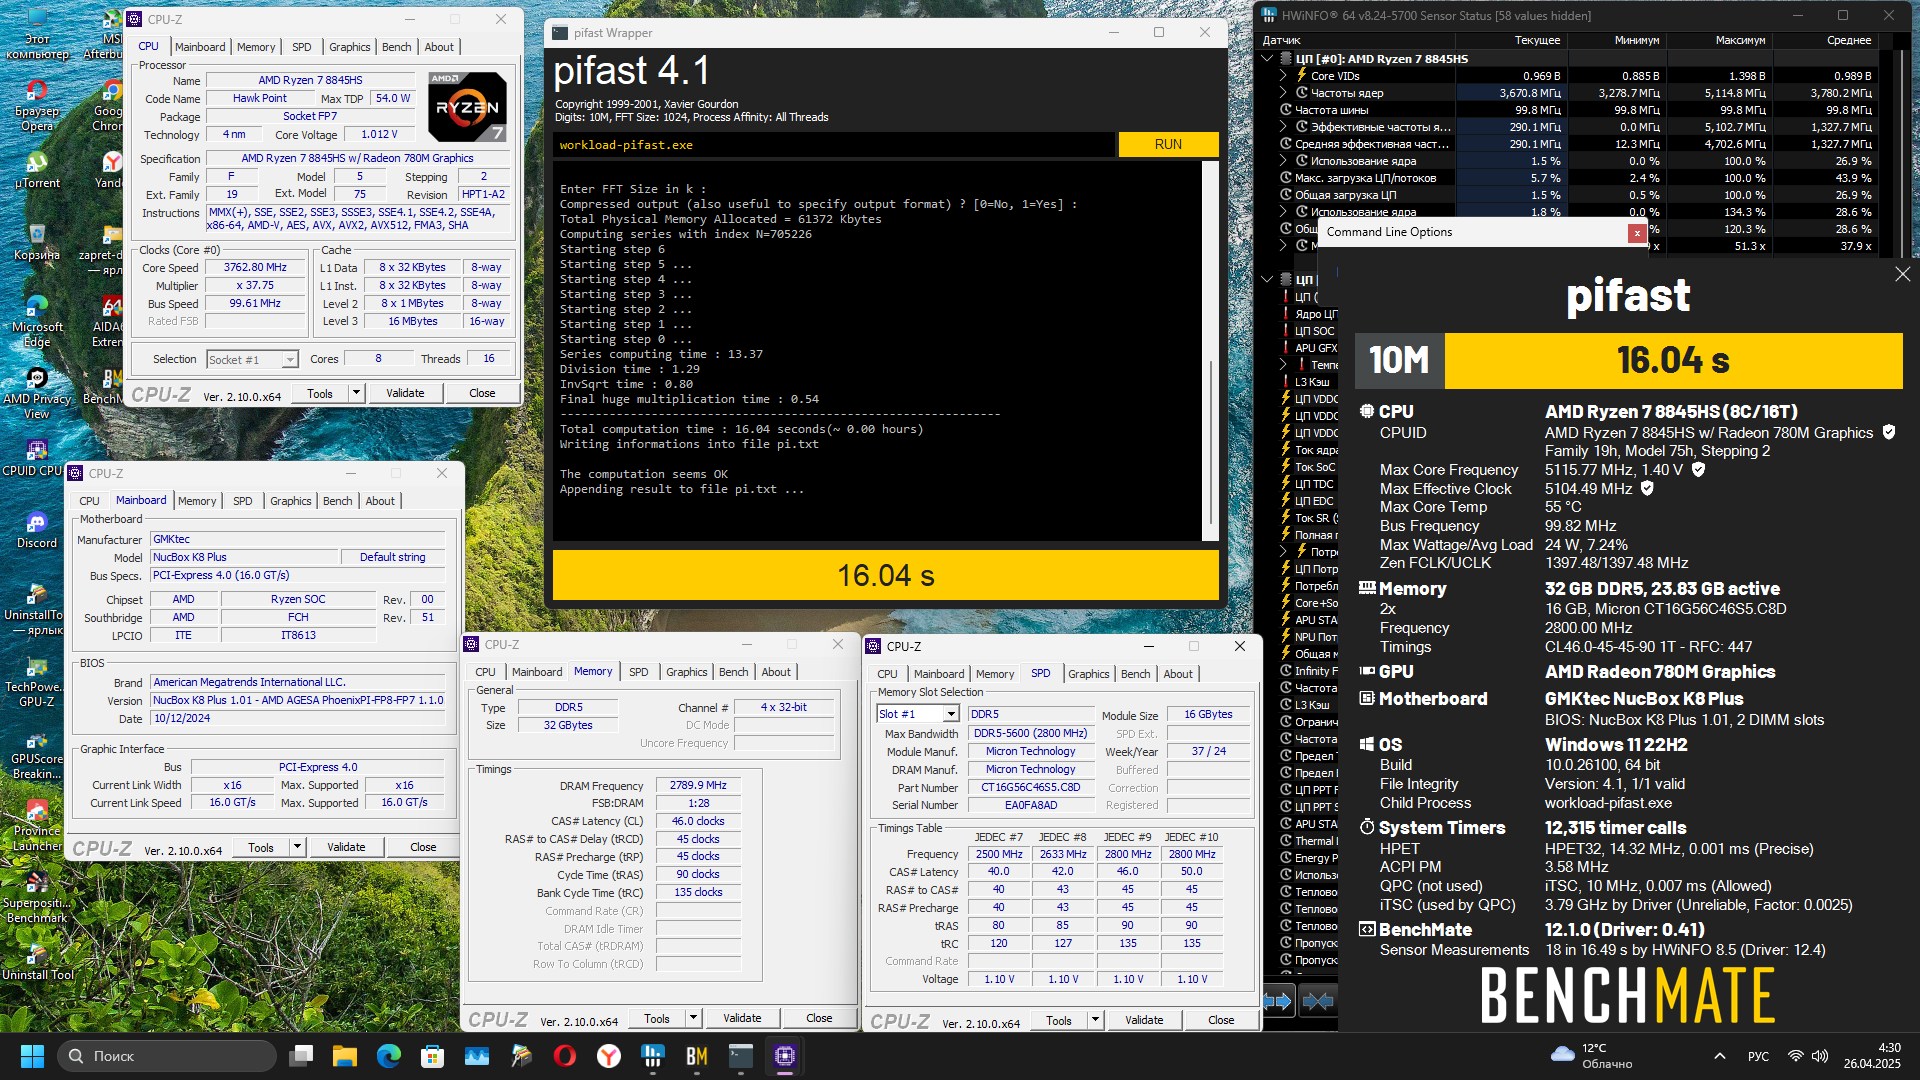This screenshot has width=1920, height=1080.
Task: Open SPD tab in CPU-Z Memory window
Action: 639,672
